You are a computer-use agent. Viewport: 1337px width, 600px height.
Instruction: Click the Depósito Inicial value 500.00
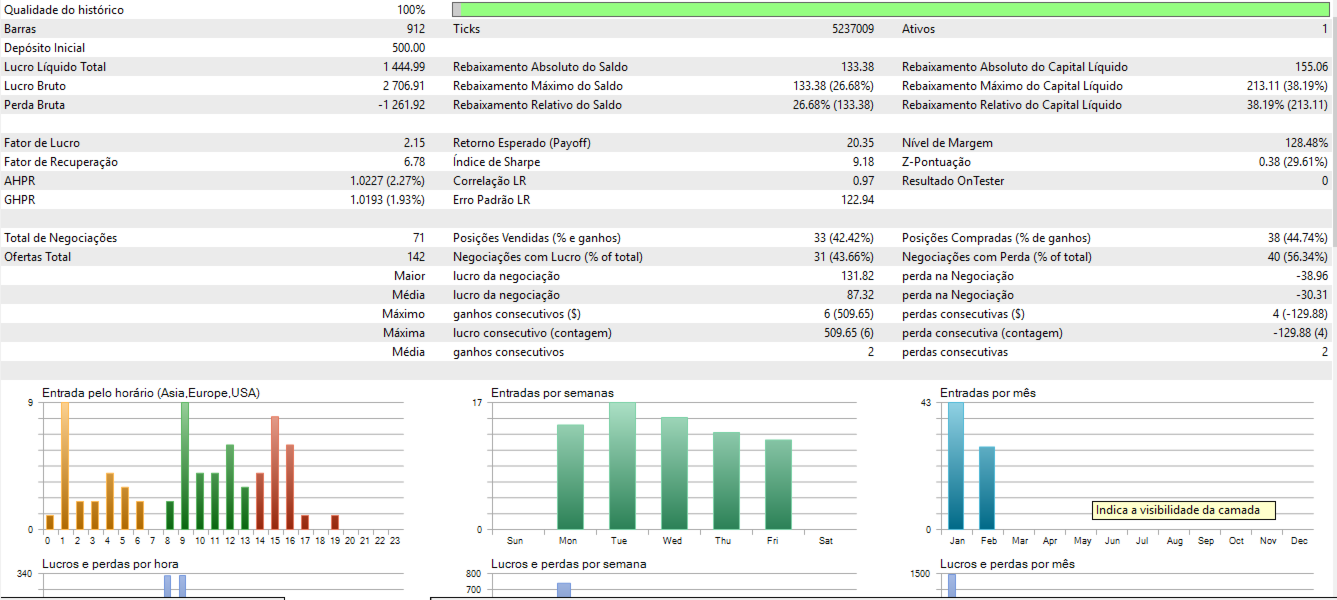click(409, 48)
